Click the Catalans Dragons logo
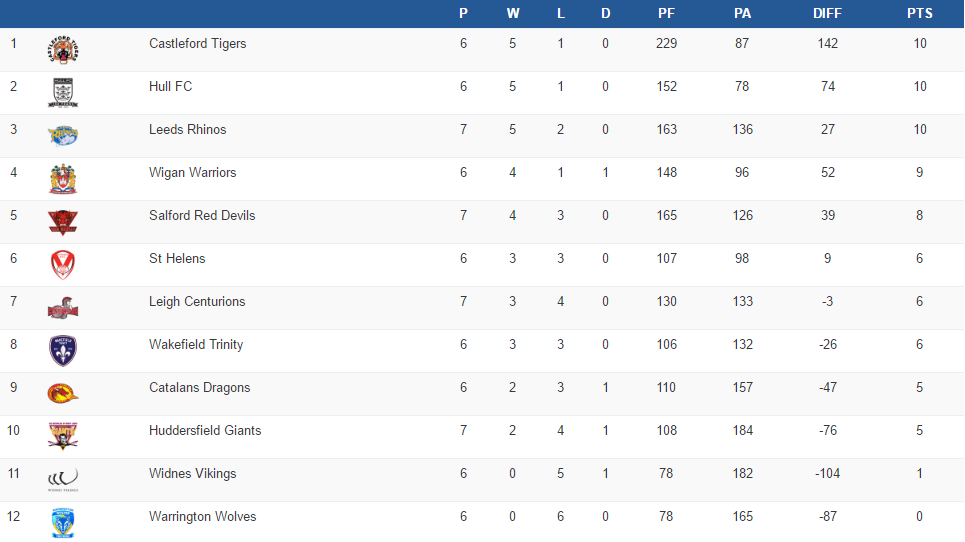Screen dimensions: 965x542 point(63,393)
